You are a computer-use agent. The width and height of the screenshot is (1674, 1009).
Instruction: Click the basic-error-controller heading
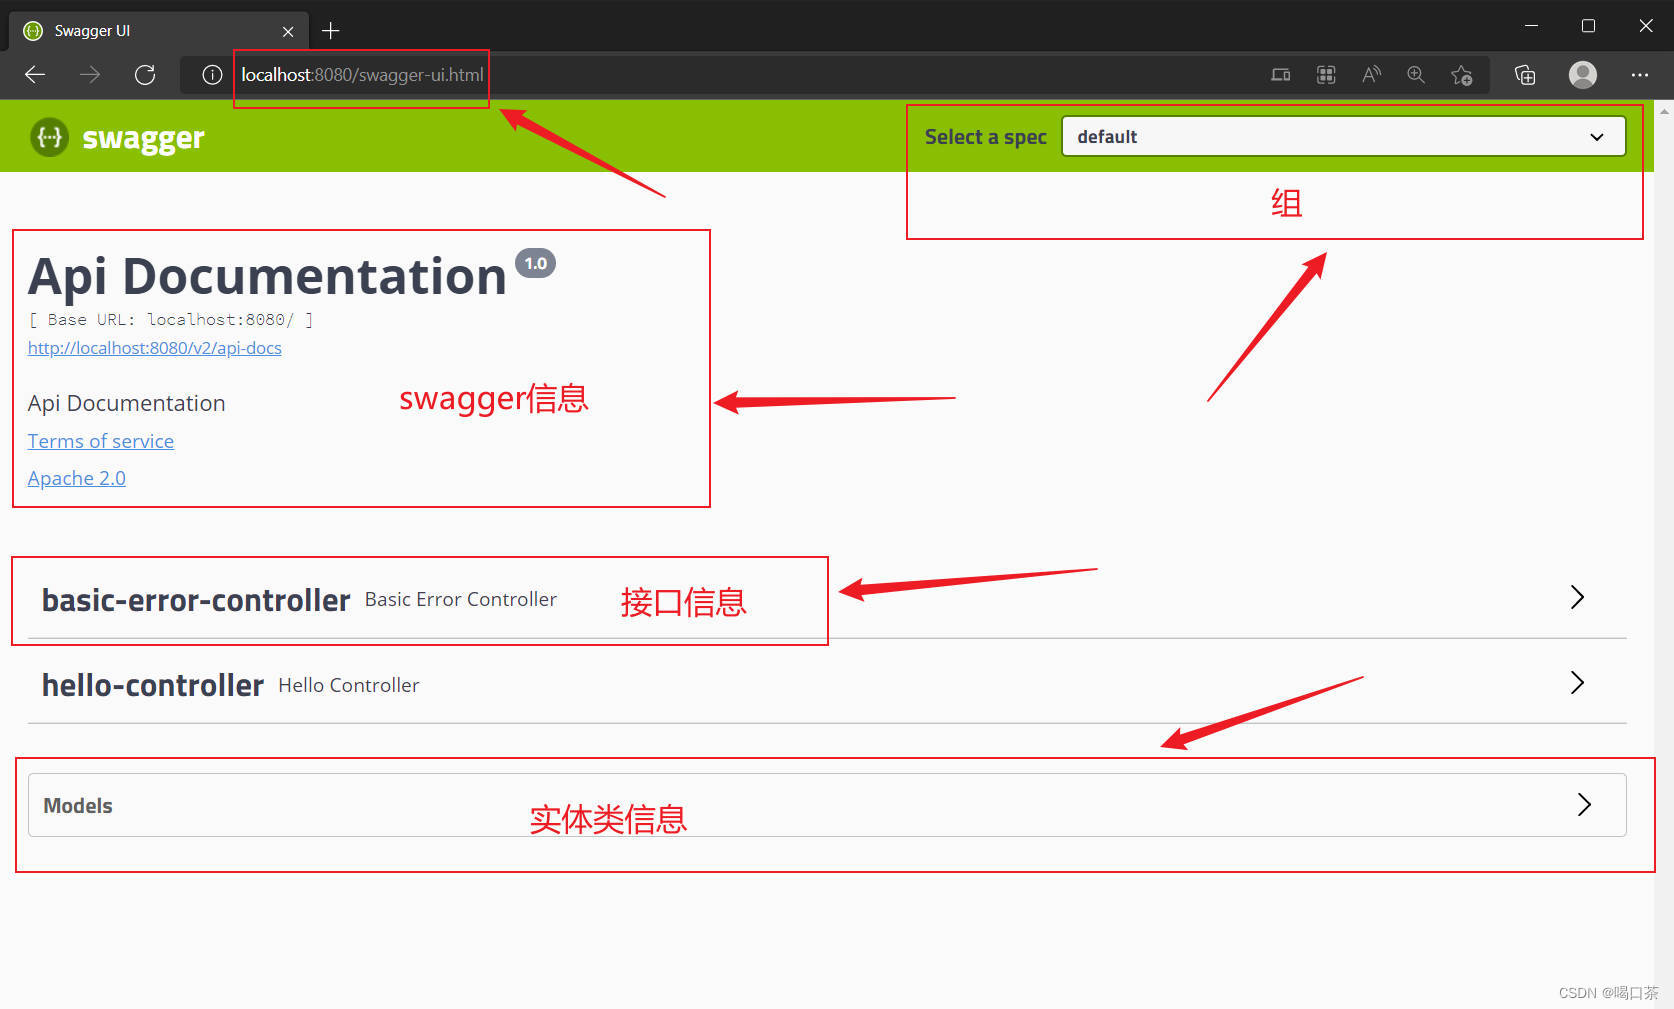[196, 600]
